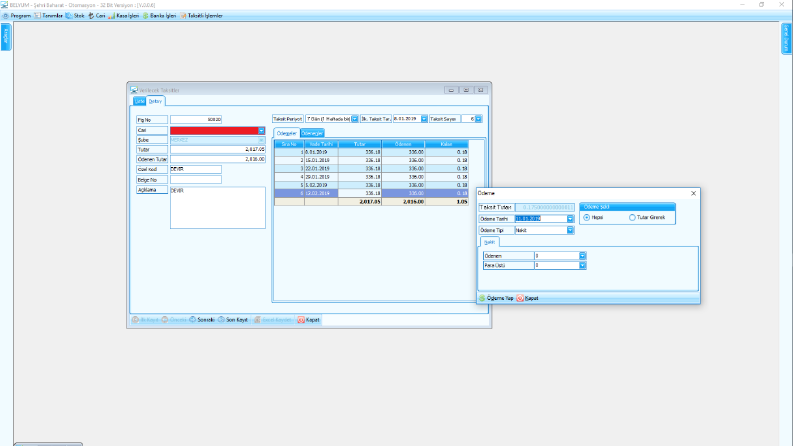Open the Şube dropdown
The image size is (793, 446).
coord(261,140)
